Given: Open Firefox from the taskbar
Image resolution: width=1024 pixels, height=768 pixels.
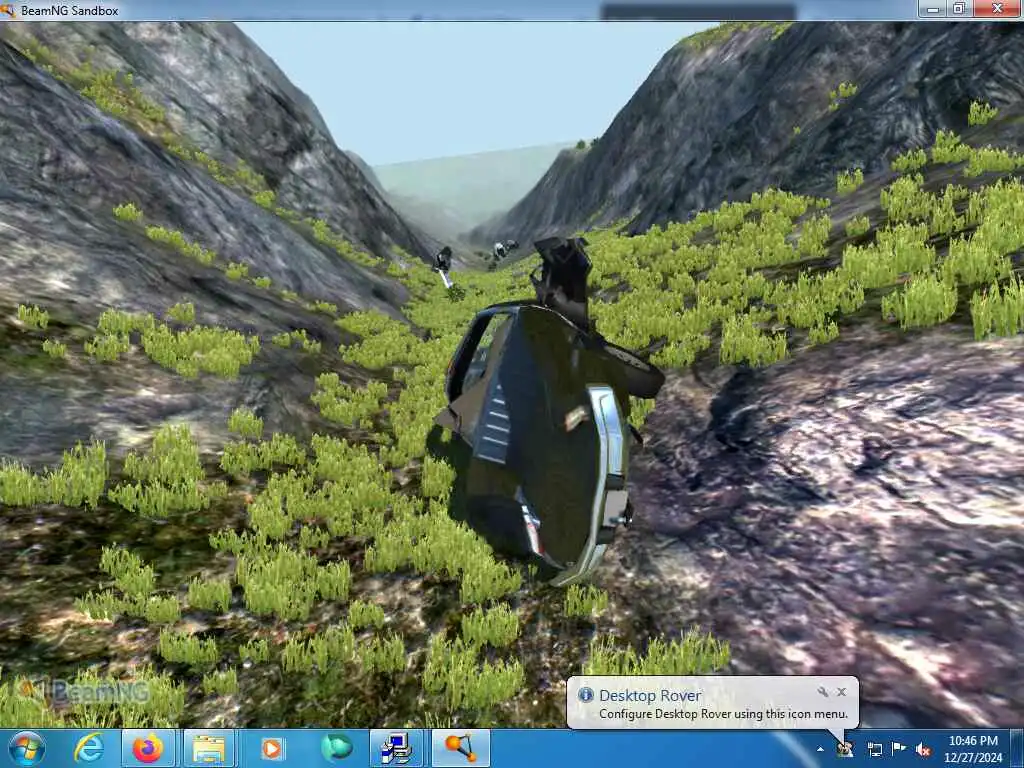Looking at the screenshot, I should [x=148, y=748].
